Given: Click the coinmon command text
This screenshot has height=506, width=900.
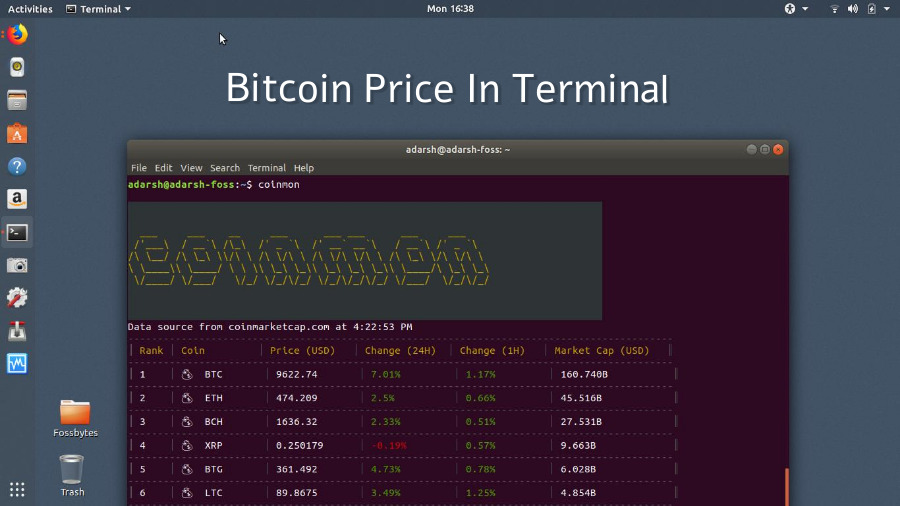Looking at the screenshot, I should click(x=279, y=185).
